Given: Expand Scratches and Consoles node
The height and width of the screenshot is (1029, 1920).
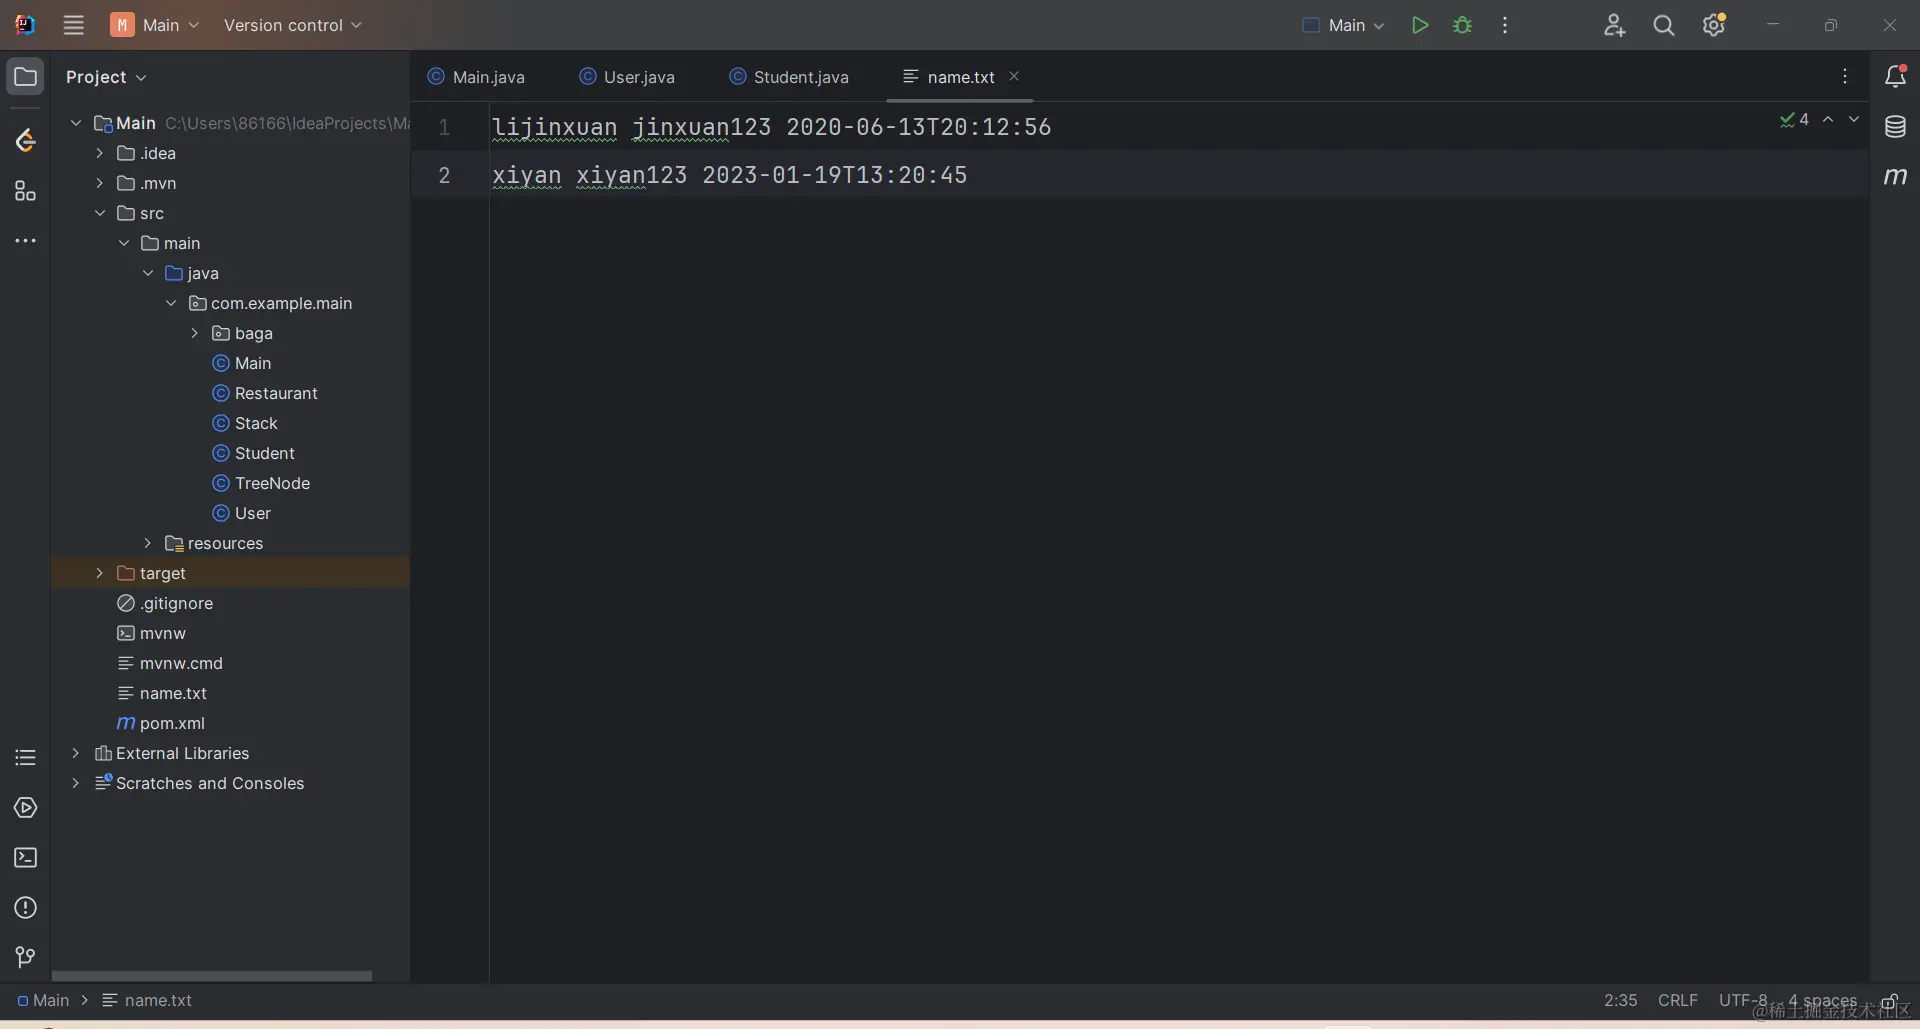Looking at the screenshot, I should pos(76,783).
